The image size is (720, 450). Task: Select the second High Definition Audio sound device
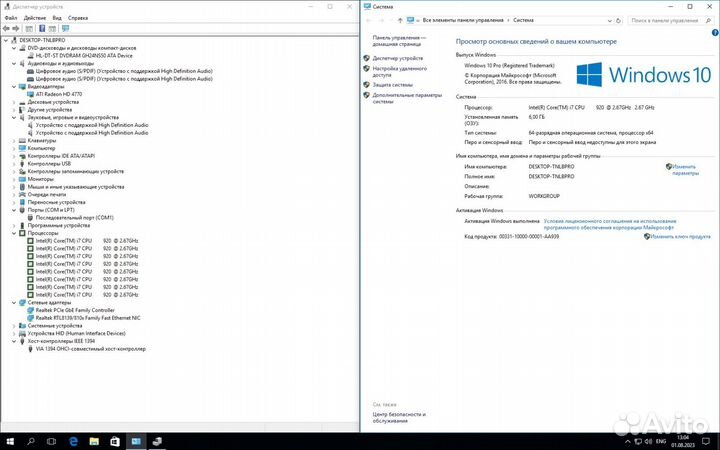[x=92, y=133]
